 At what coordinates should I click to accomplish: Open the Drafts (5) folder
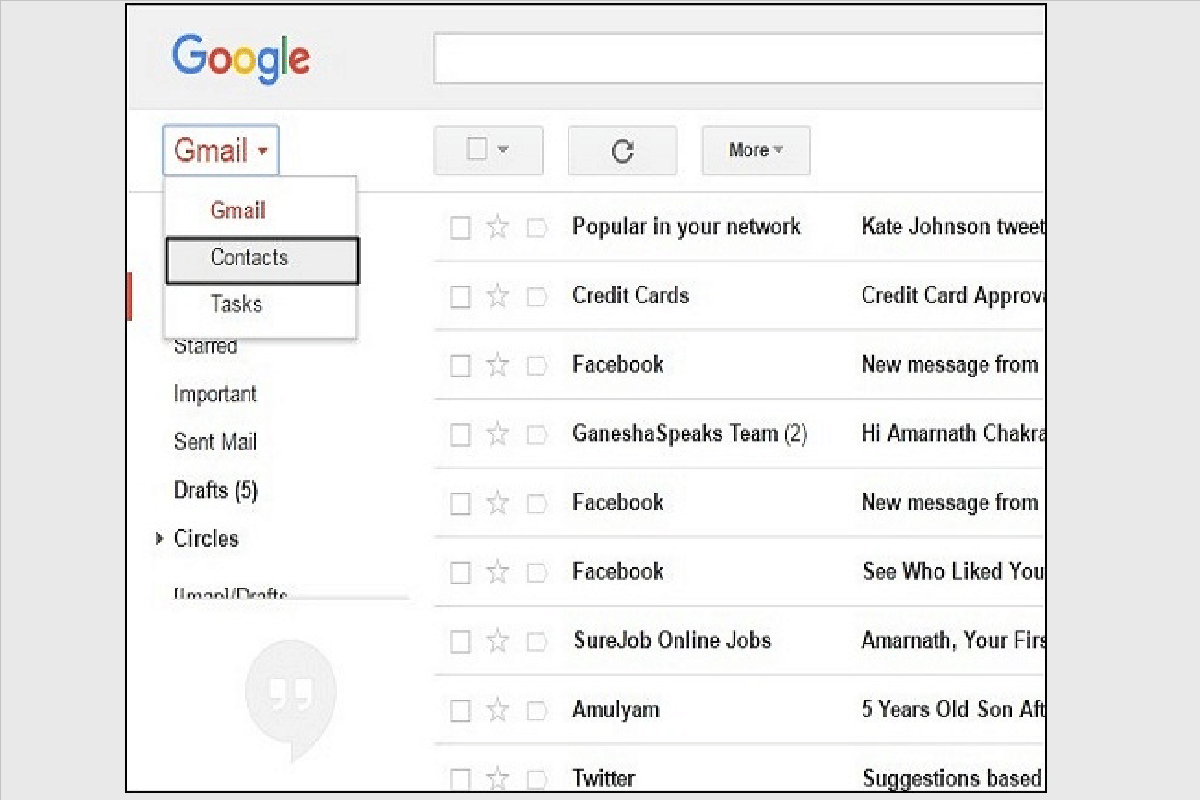click(x=216, y=490)
